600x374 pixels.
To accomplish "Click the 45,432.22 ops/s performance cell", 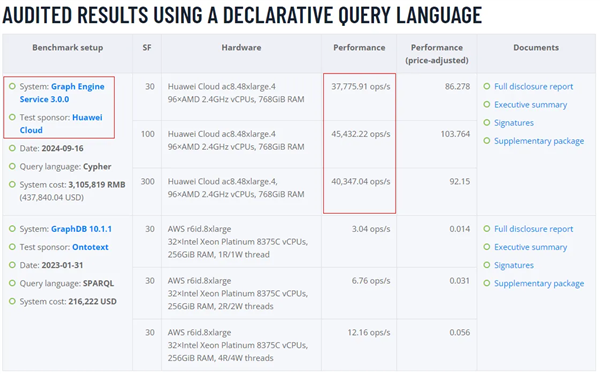I will [360, 134].
